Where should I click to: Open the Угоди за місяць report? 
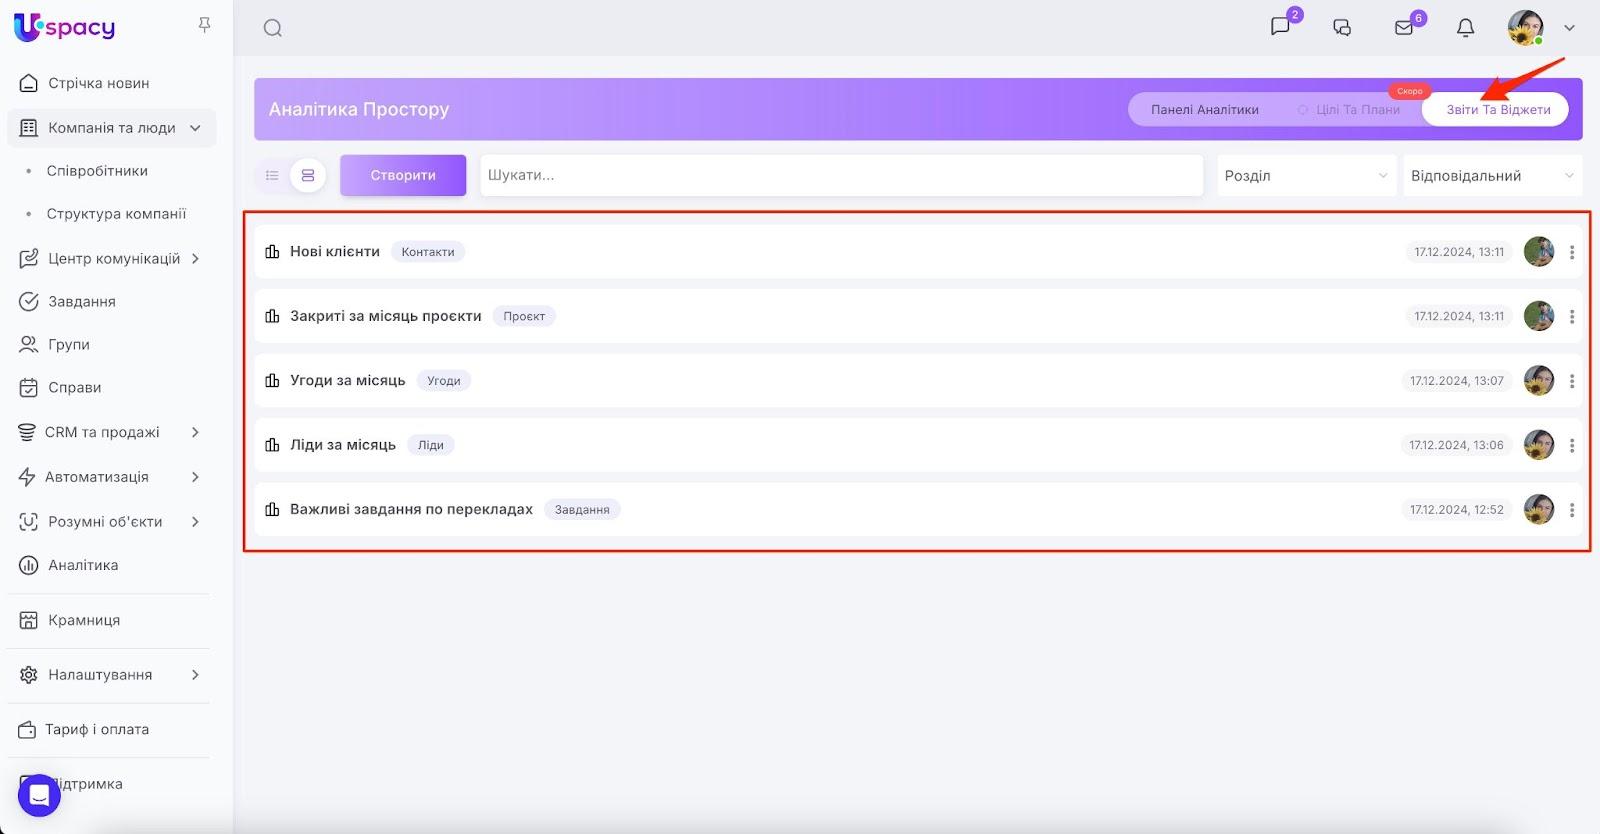348,380
